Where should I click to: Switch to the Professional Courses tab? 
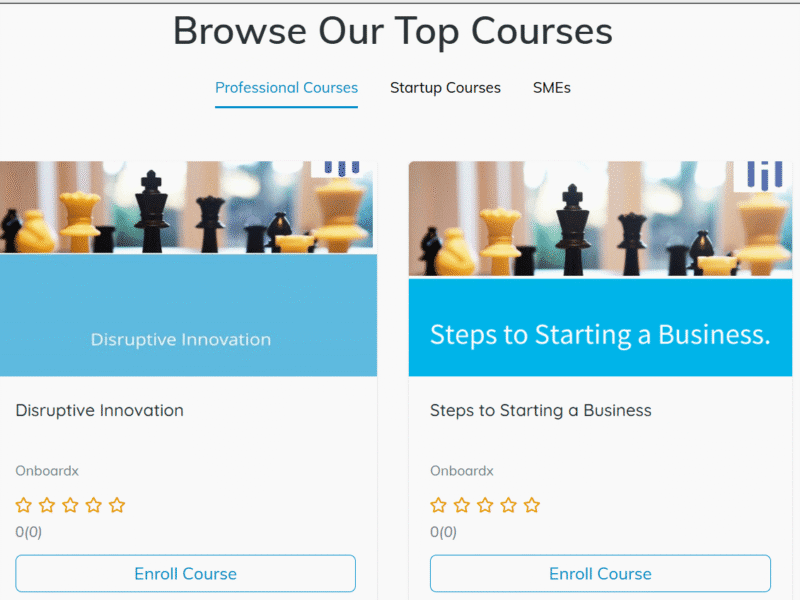286,88
